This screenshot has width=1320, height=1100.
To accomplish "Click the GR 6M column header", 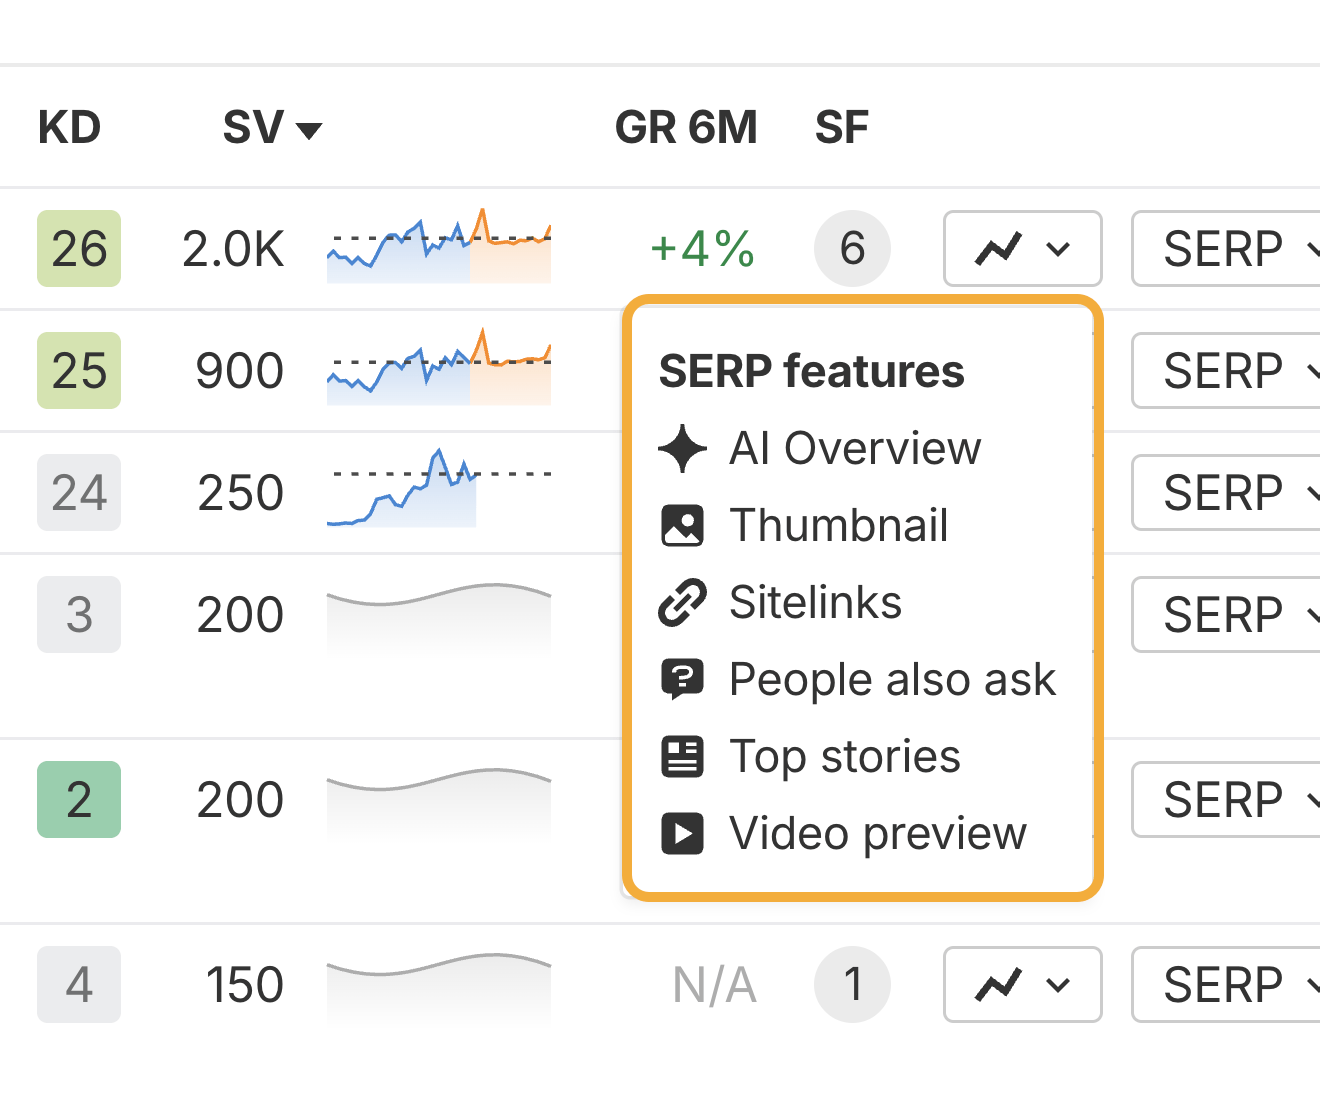I will tap(687, 127).
